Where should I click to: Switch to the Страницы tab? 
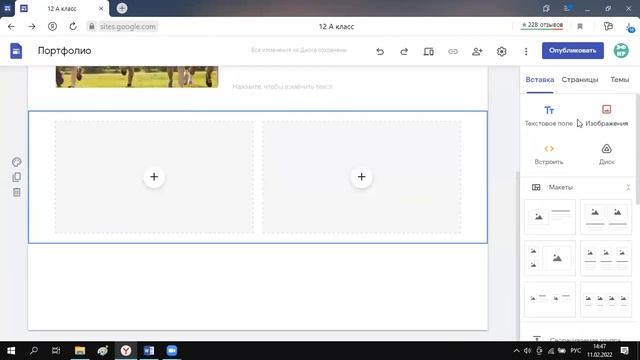tap(580, 80)
